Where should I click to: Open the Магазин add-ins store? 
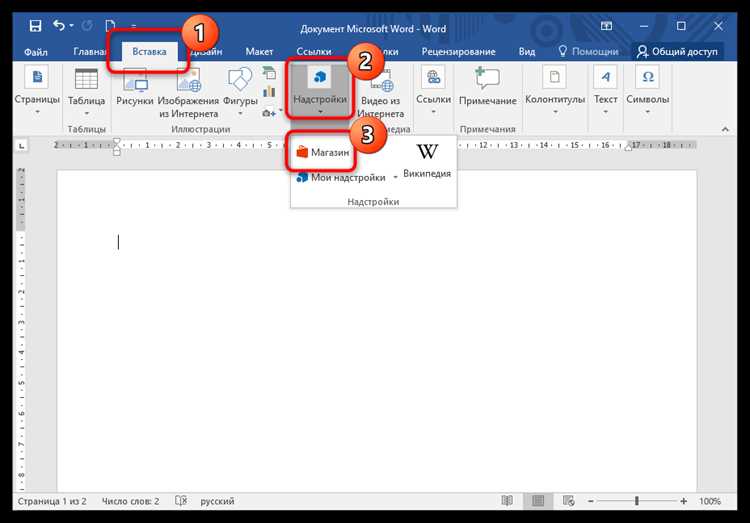click(x=323, y=153)
